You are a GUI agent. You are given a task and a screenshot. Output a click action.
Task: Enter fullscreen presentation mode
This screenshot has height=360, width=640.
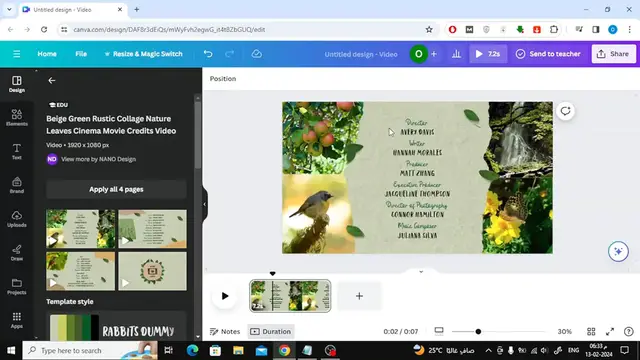pos(610,331)
